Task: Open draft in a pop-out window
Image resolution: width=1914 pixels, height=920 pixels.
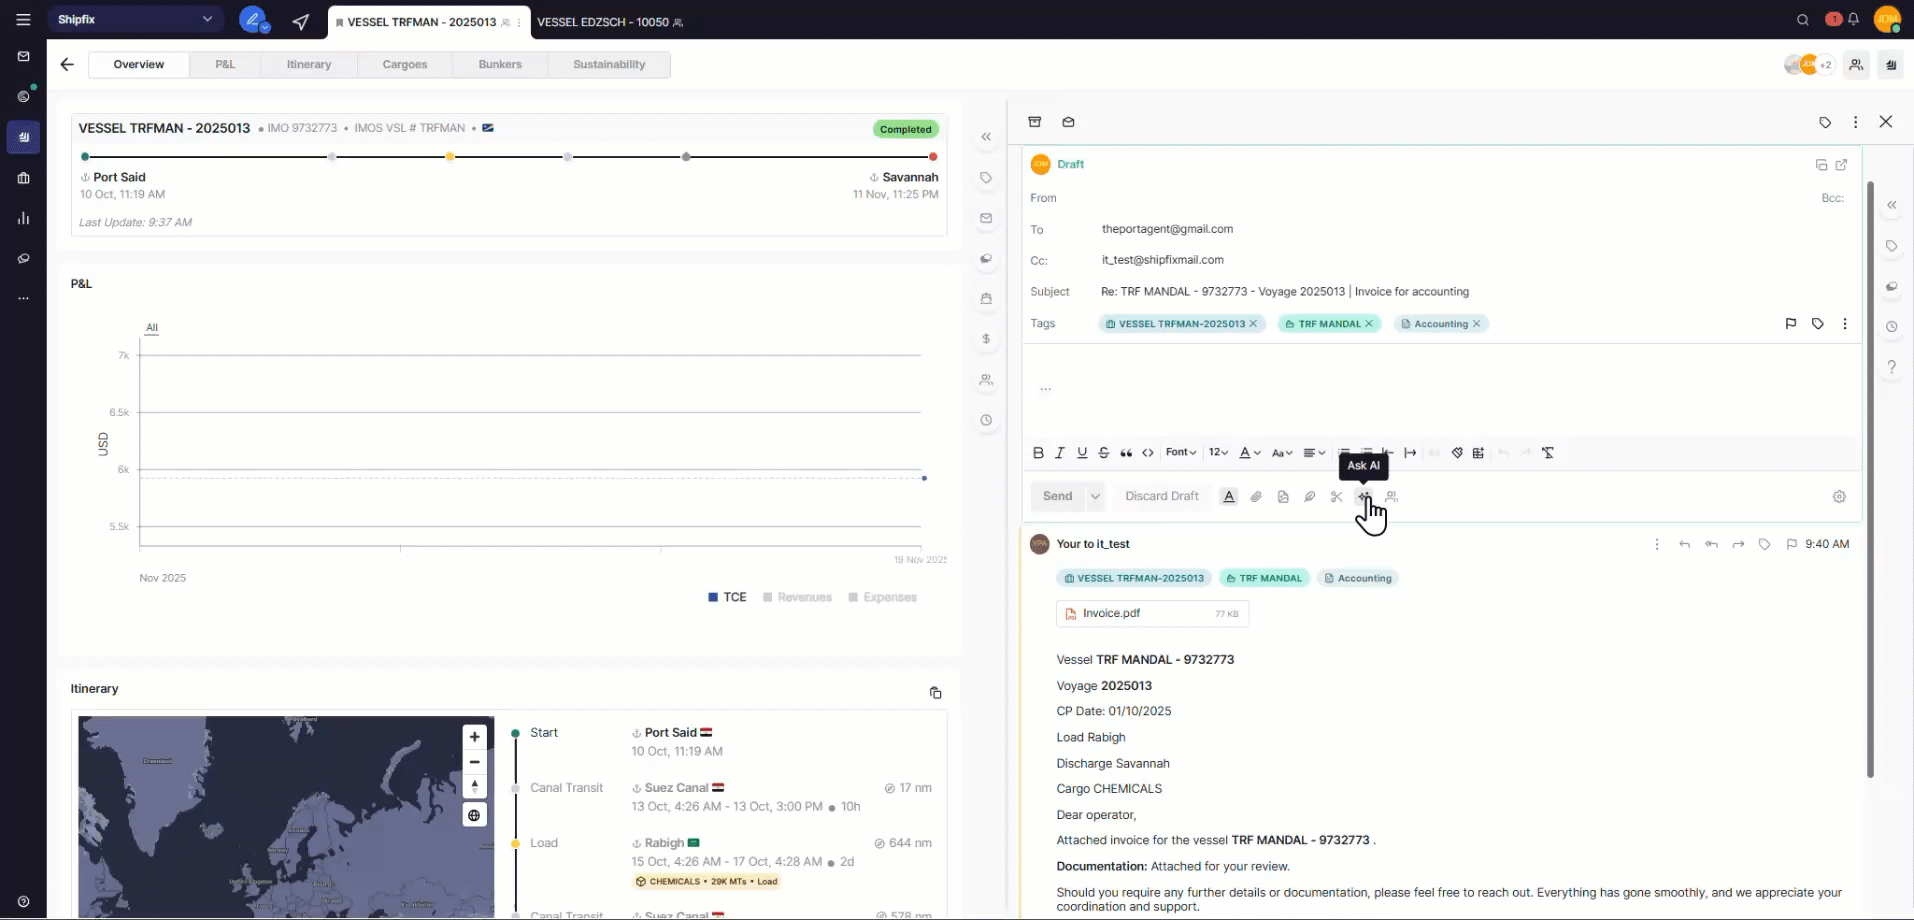Action: pos(1841,165)
